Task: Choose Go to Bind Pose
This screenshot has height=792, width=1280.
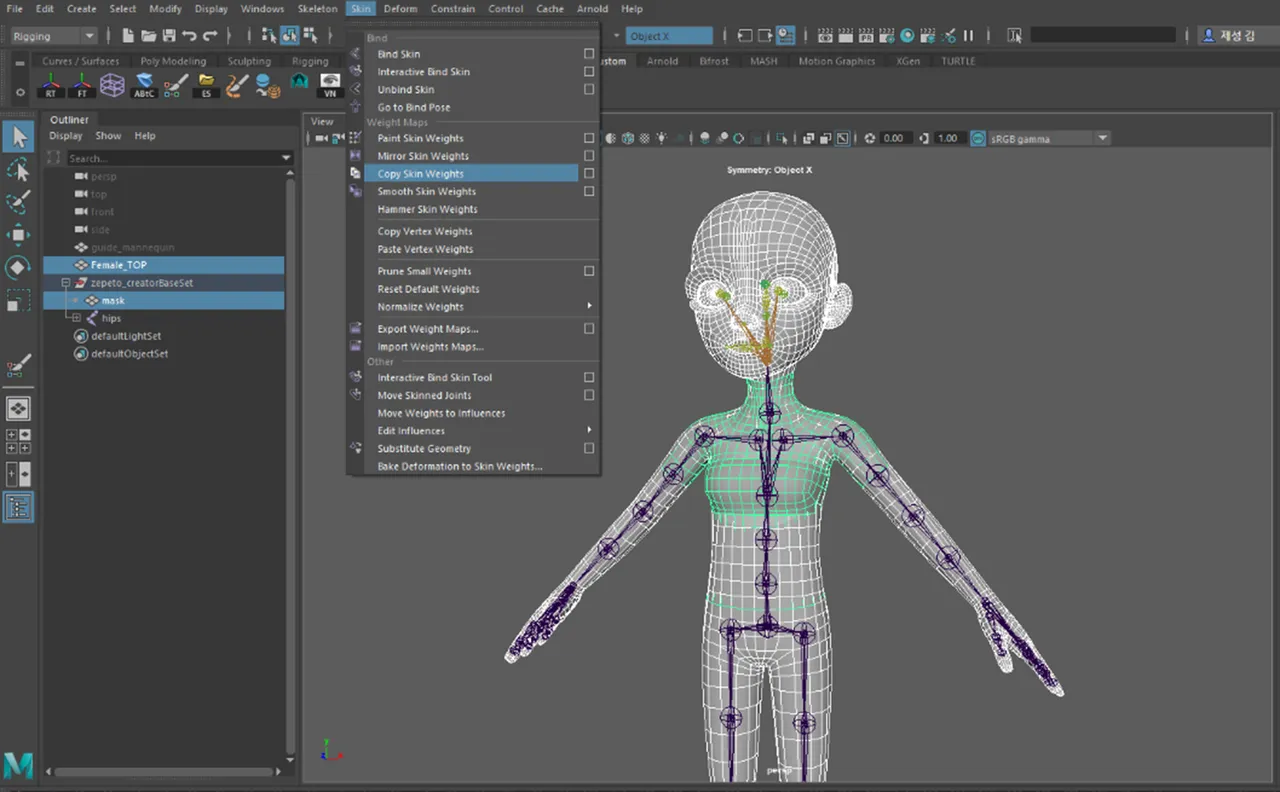Action: point(413,107)
